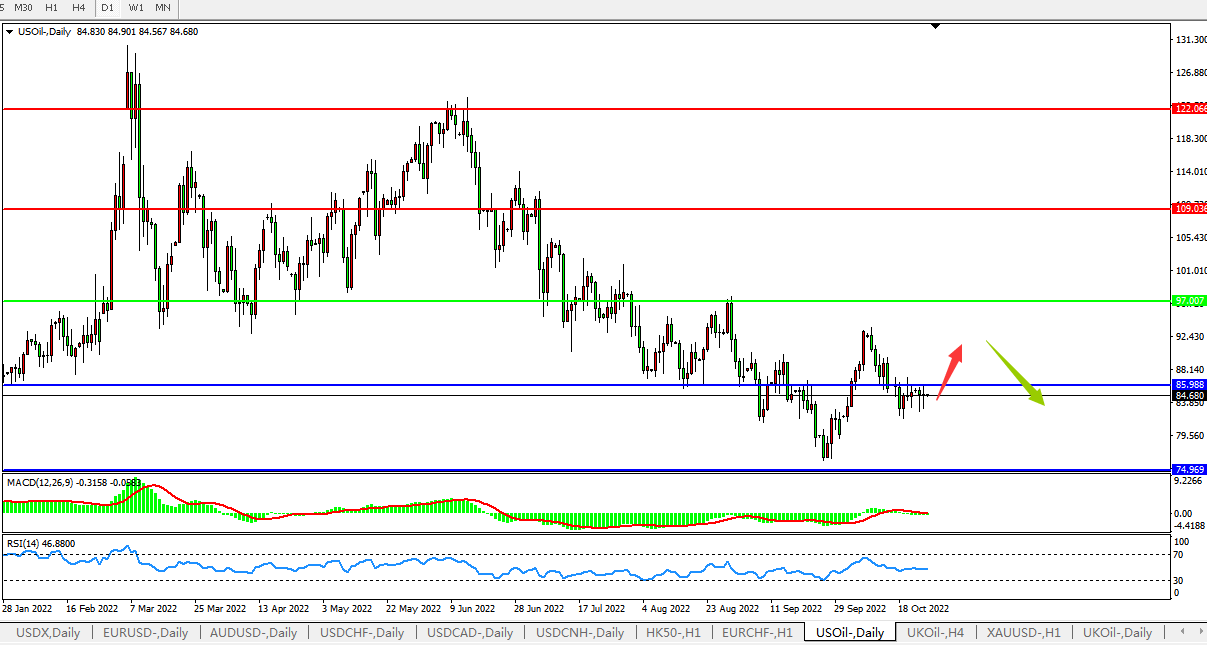
Task: Switch timeframe to H1
Action: click(51, 8)
